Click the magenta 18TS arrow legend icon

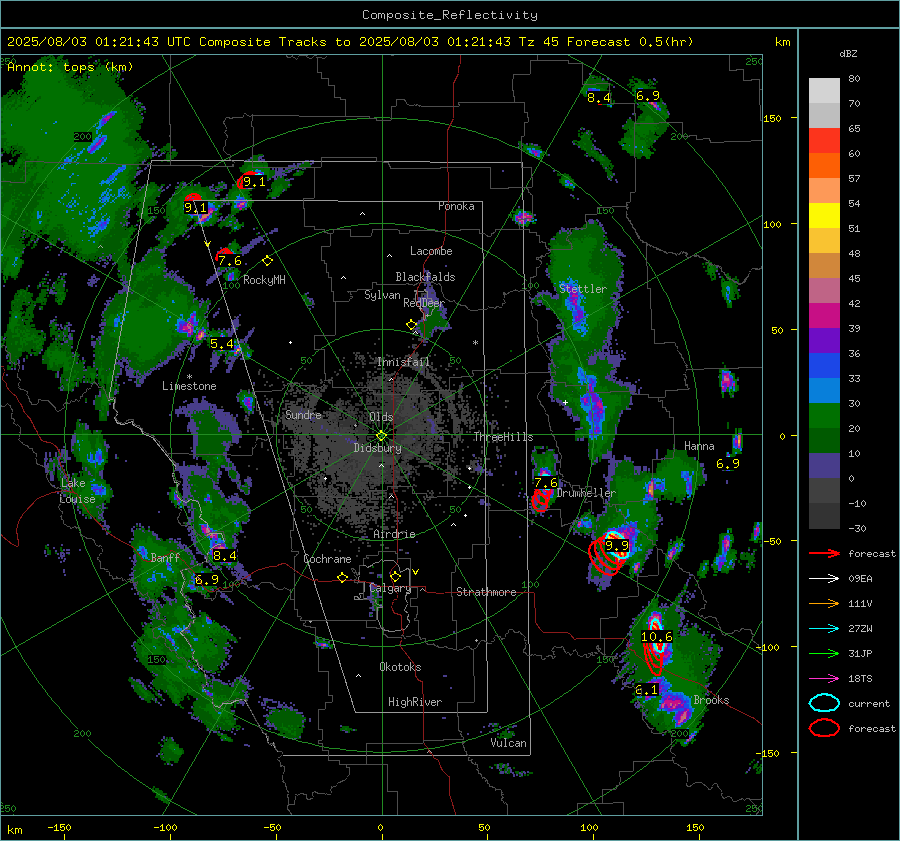point(824,679)
